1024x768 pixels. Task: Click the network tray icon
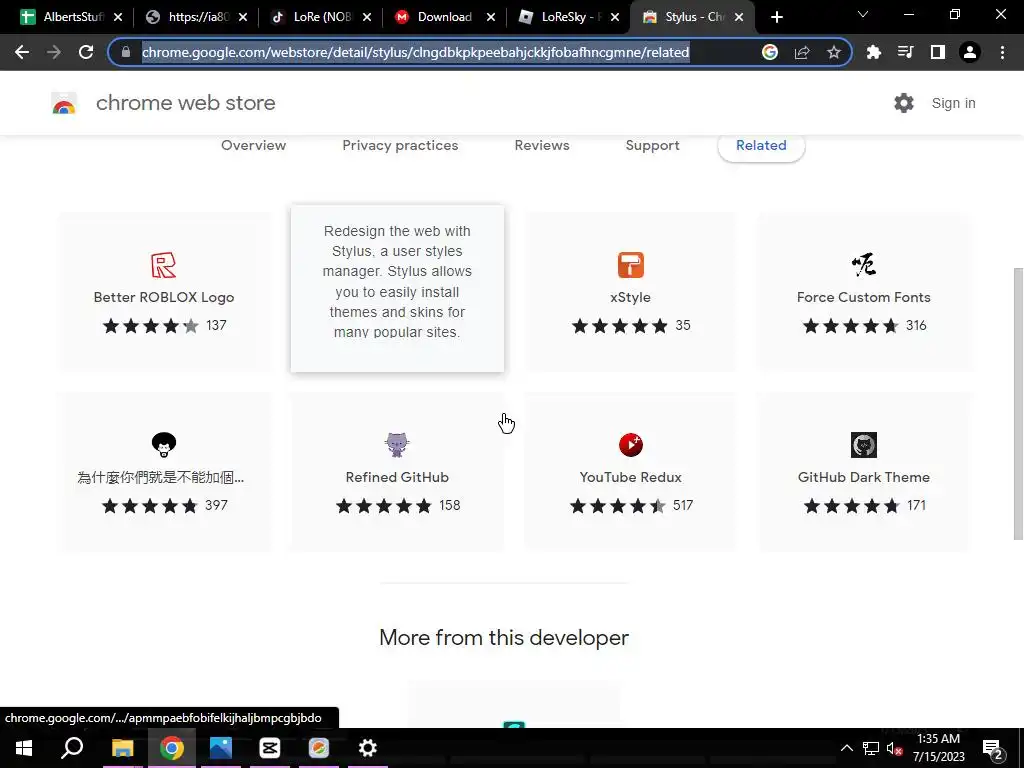pyautogui.click(x=871, y=748)
